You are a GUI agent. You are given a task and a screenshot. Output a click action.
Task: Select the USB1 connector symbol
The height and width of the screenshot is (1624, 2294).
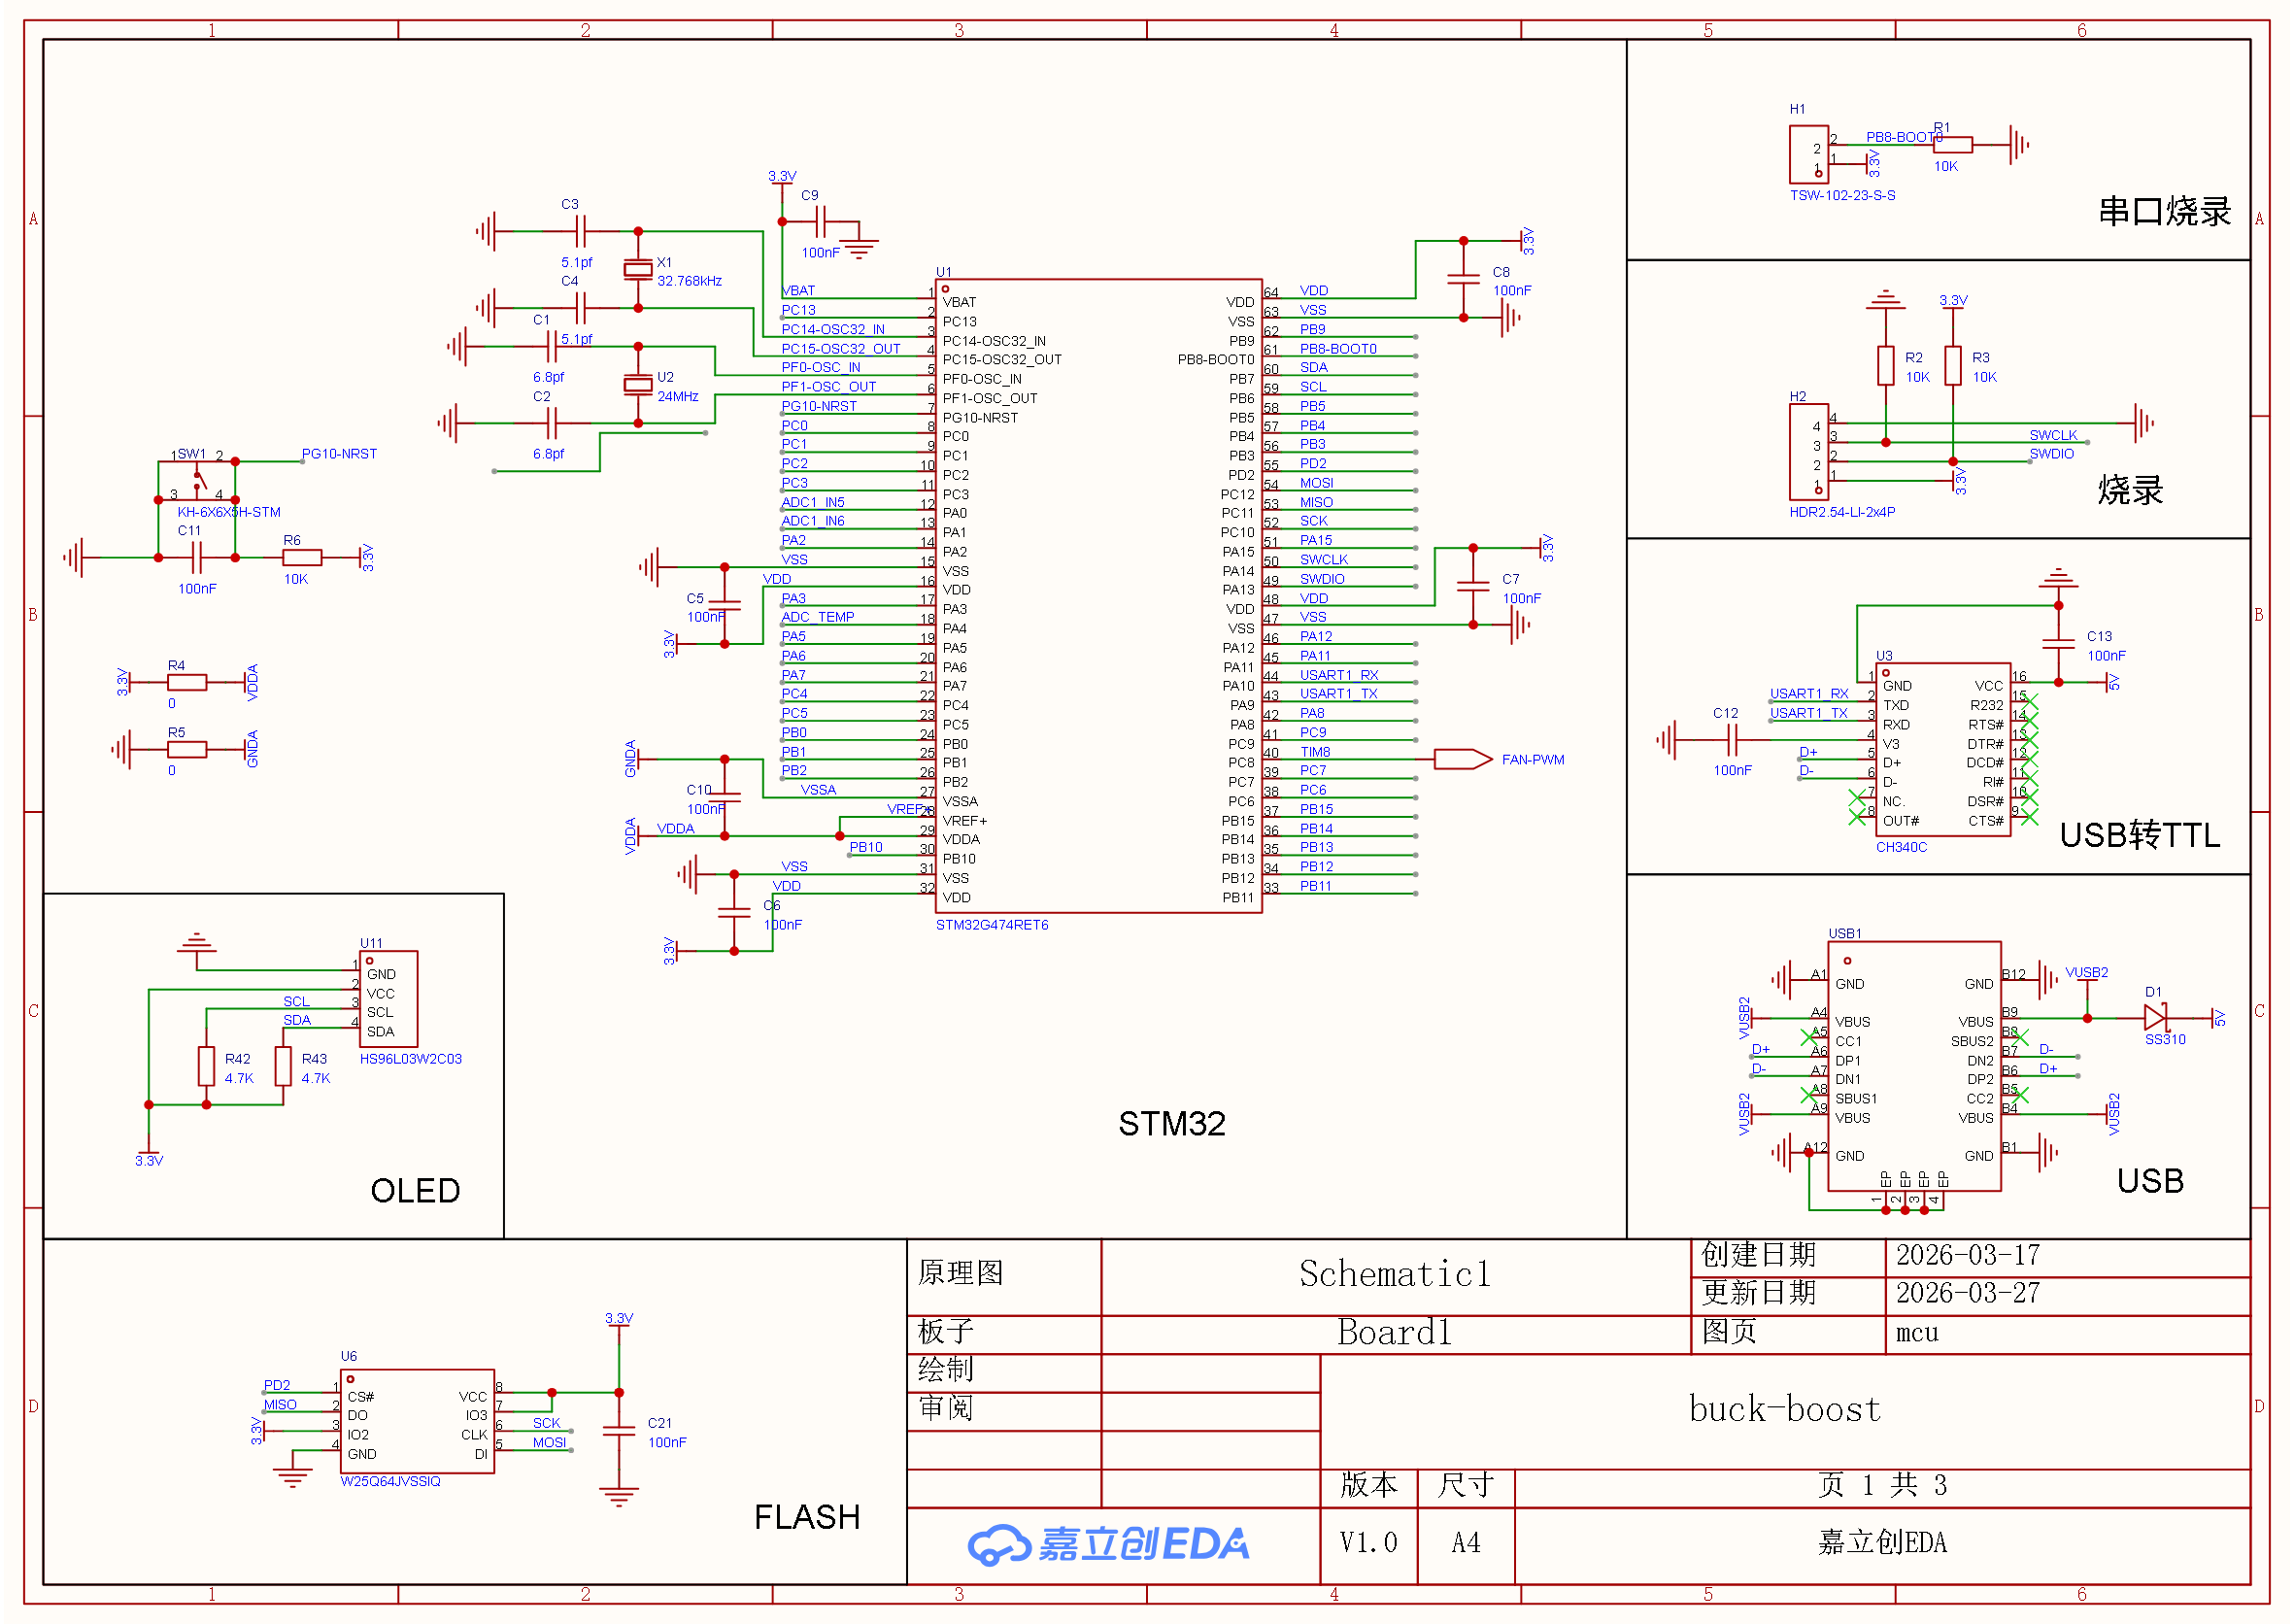(1913, 1066)
